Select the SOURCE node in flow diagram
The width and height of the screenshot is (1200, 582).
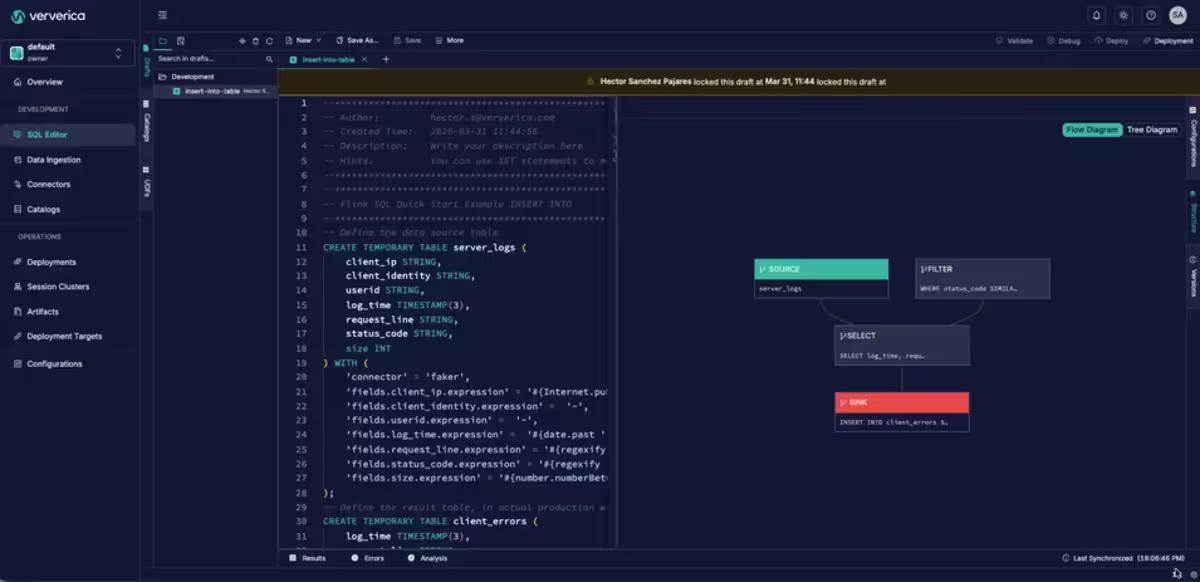click(821, 278)
